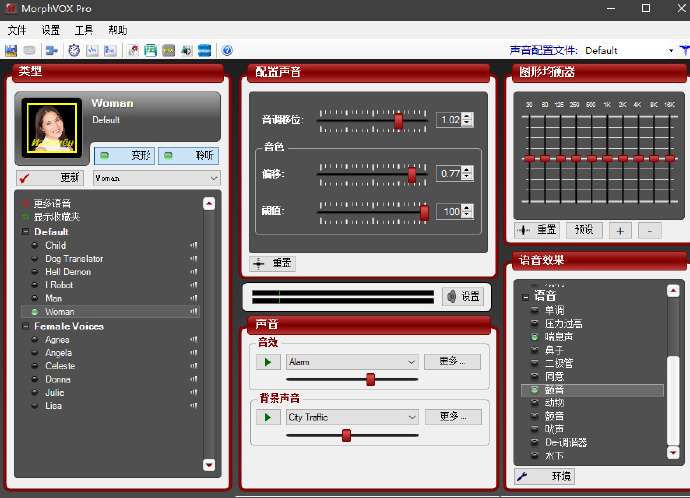Click the 更多 button next to Alarm

(452, 362)
